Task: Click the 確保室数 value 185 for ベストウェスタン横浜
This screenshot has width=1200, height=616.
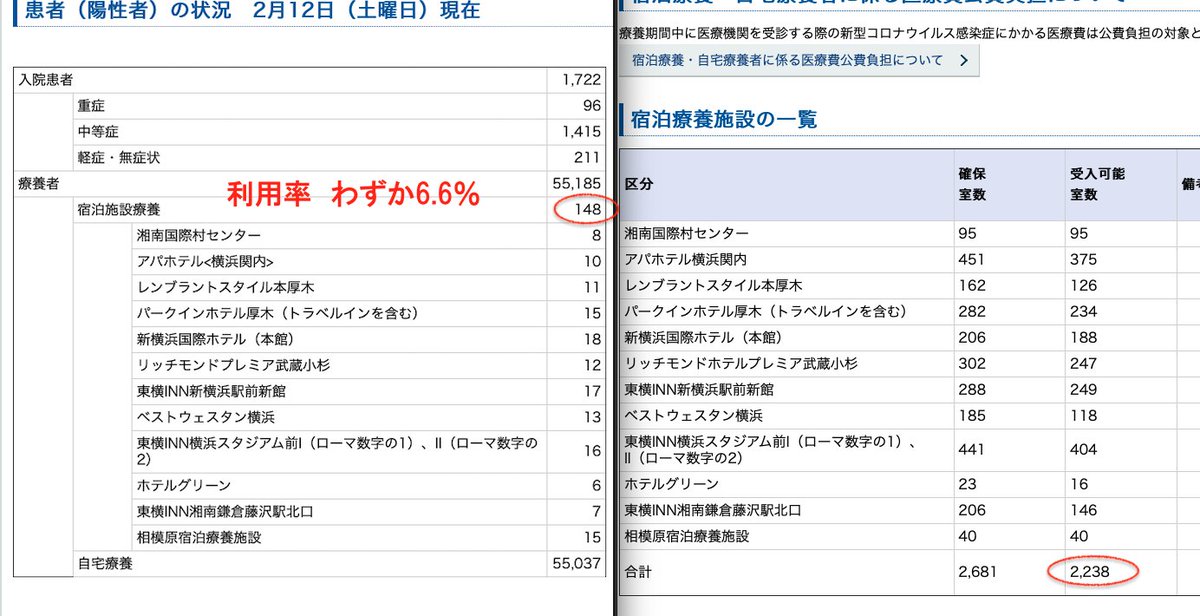Action: coord(971,415)
